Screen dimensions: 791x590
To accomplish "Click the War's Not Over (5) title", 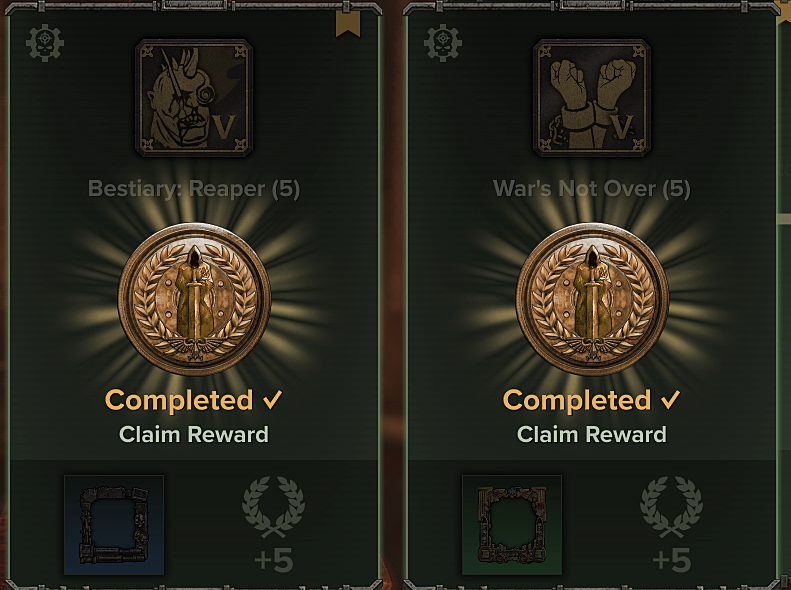I will point(592,189).
